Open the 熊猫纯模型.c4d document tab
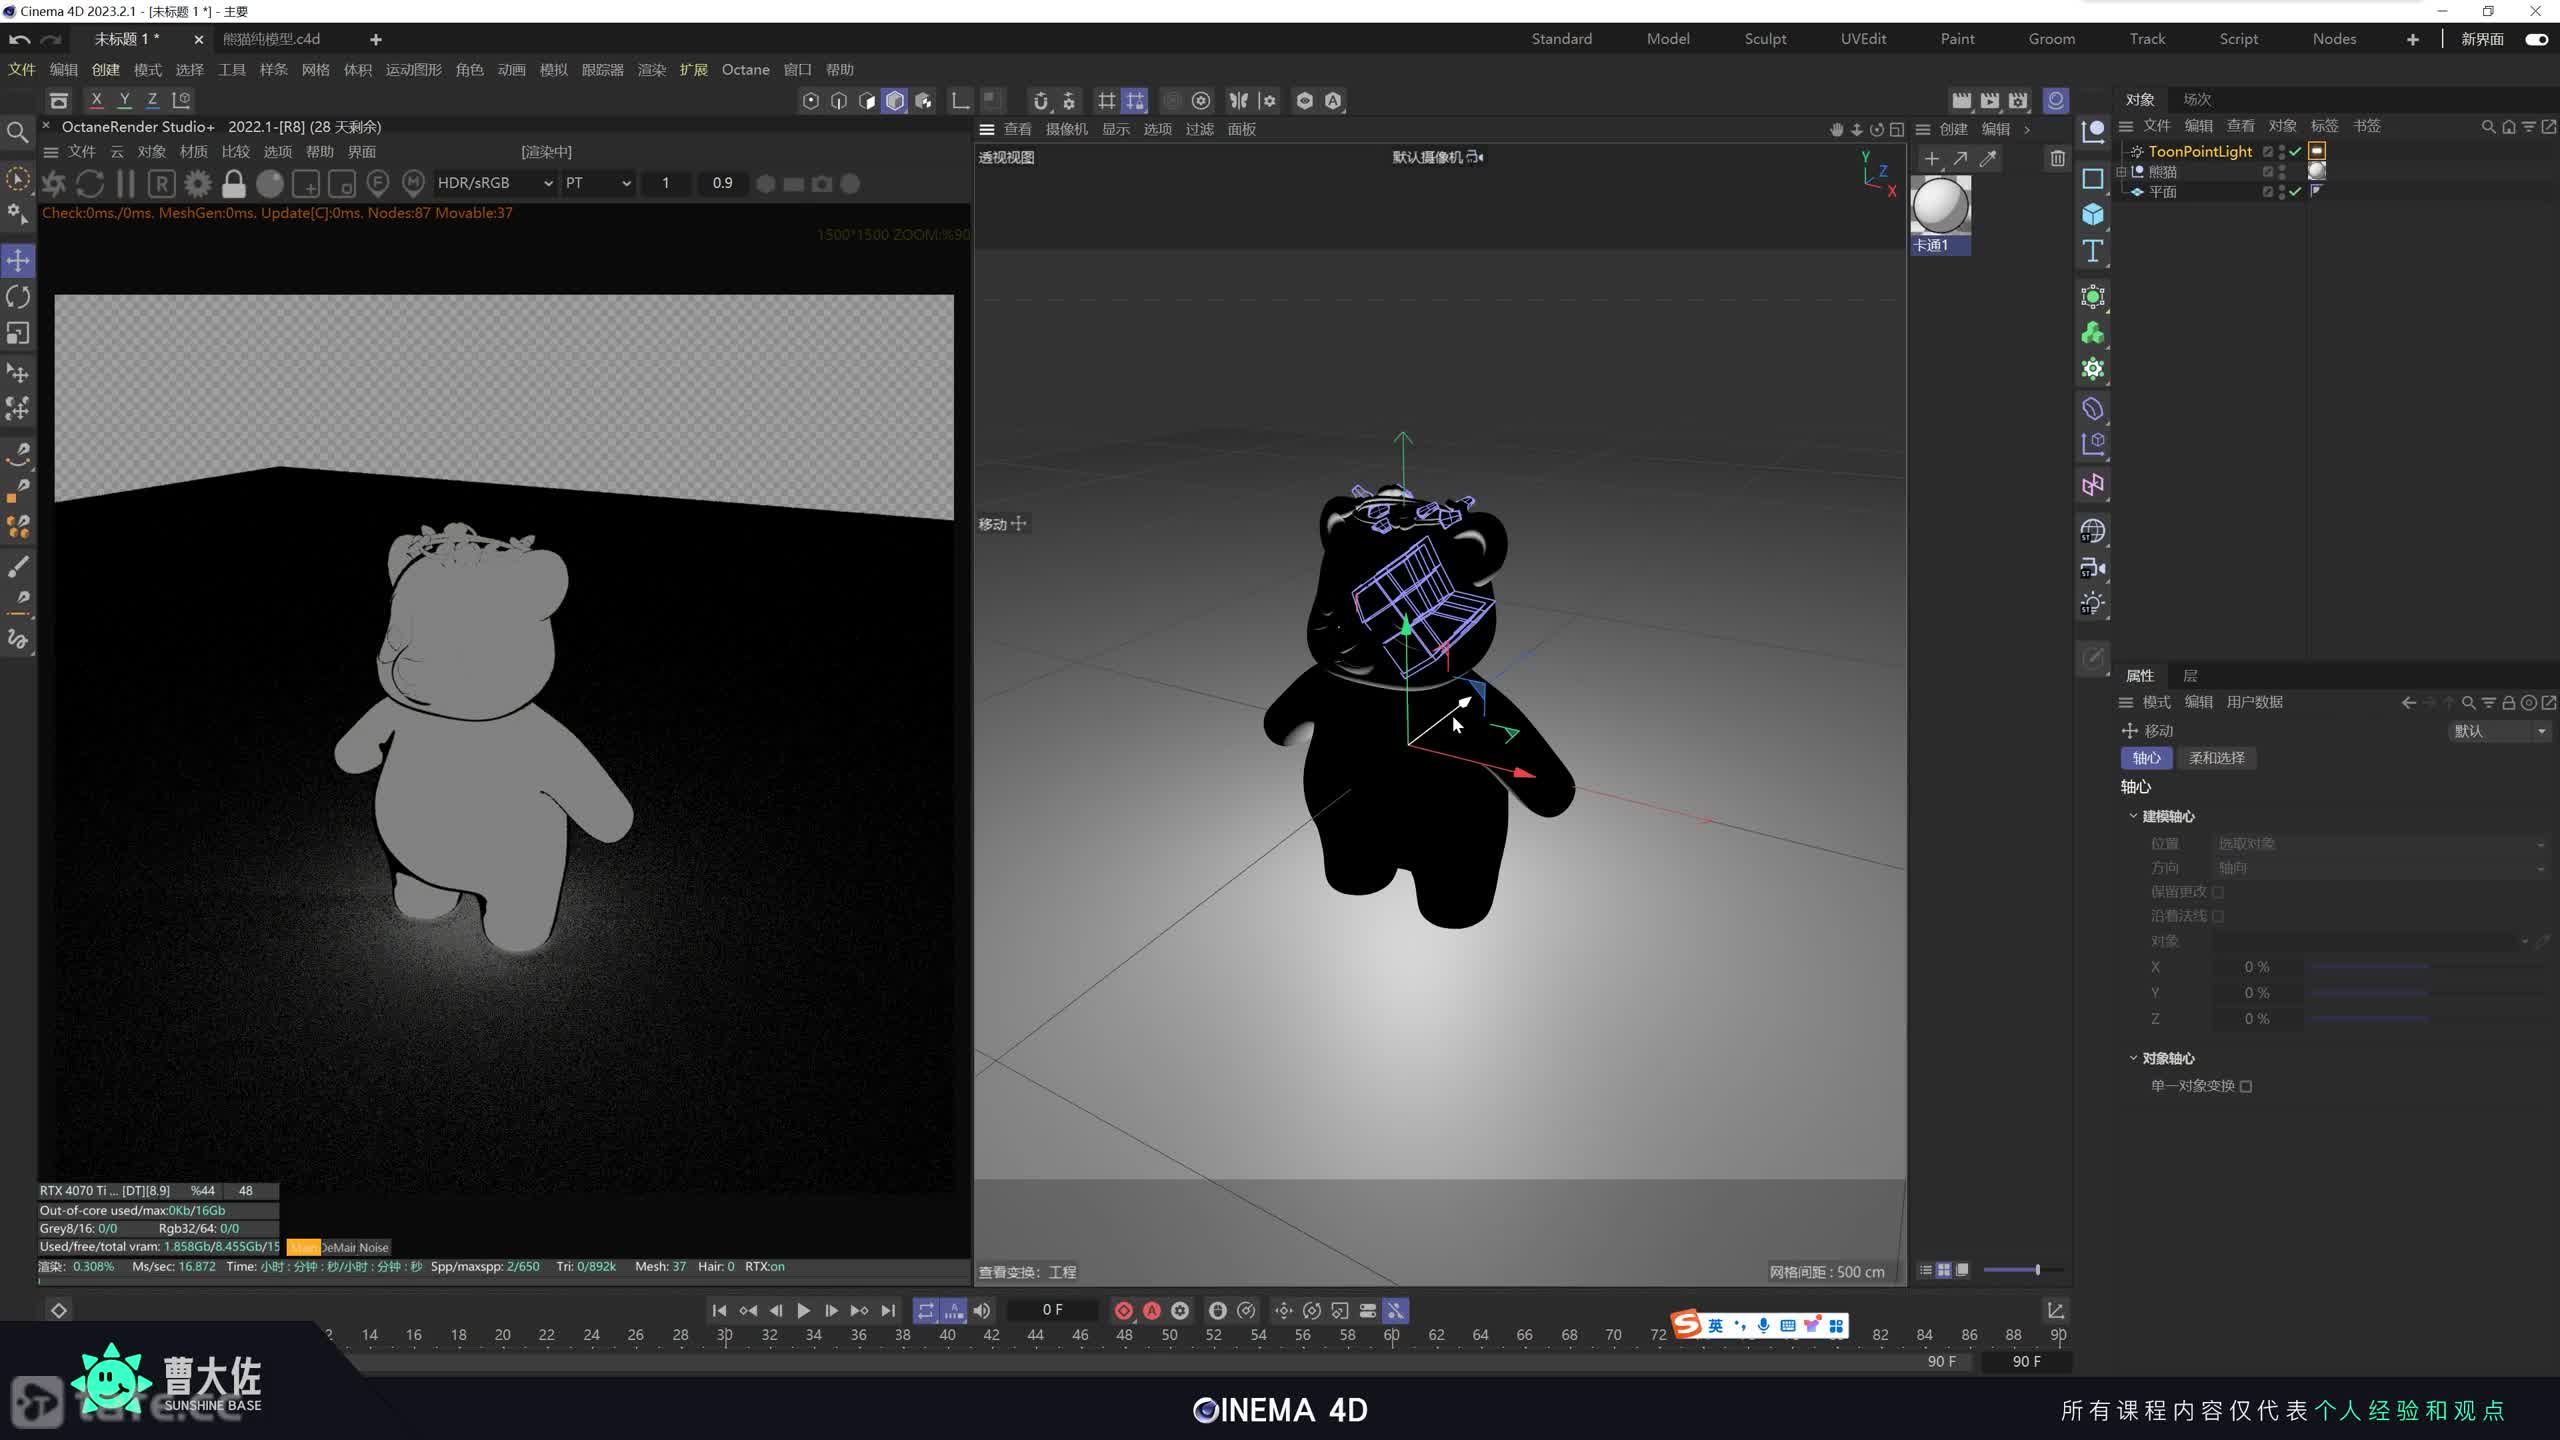The width and height of the screenshot is (2560, 1440). coord(271,39)
